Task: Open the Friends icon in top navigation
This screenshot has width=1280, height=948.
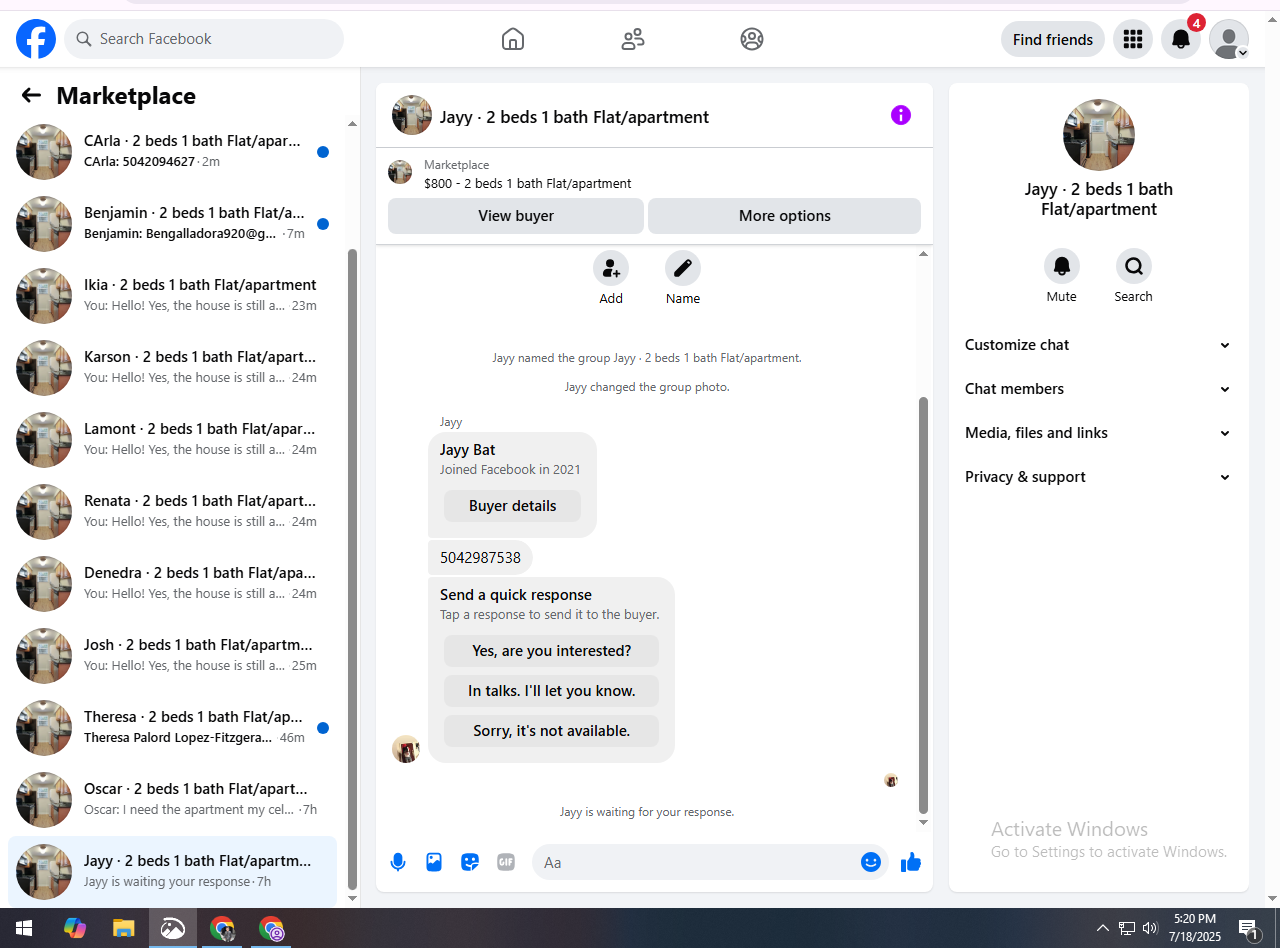Action: coord(633,39)
